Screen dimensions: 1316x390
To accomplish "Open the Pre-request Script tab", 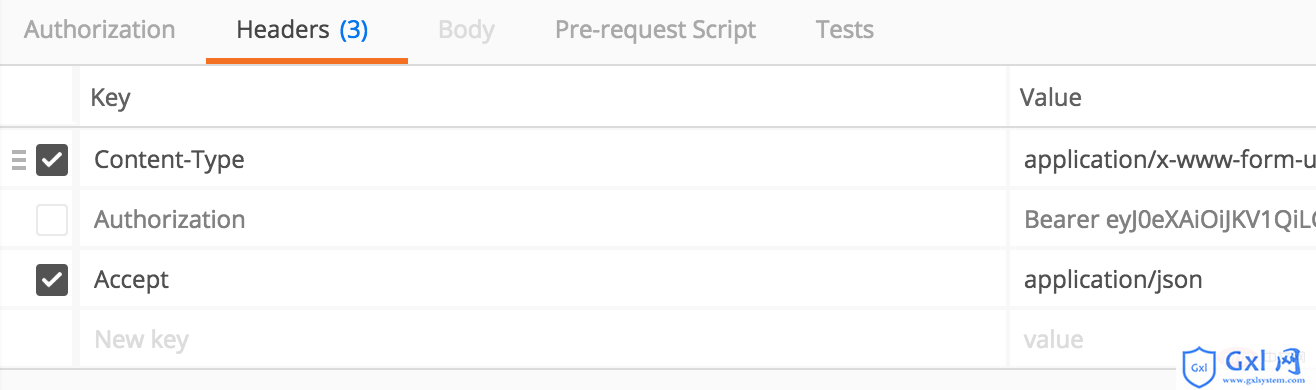I will (656, 30).
